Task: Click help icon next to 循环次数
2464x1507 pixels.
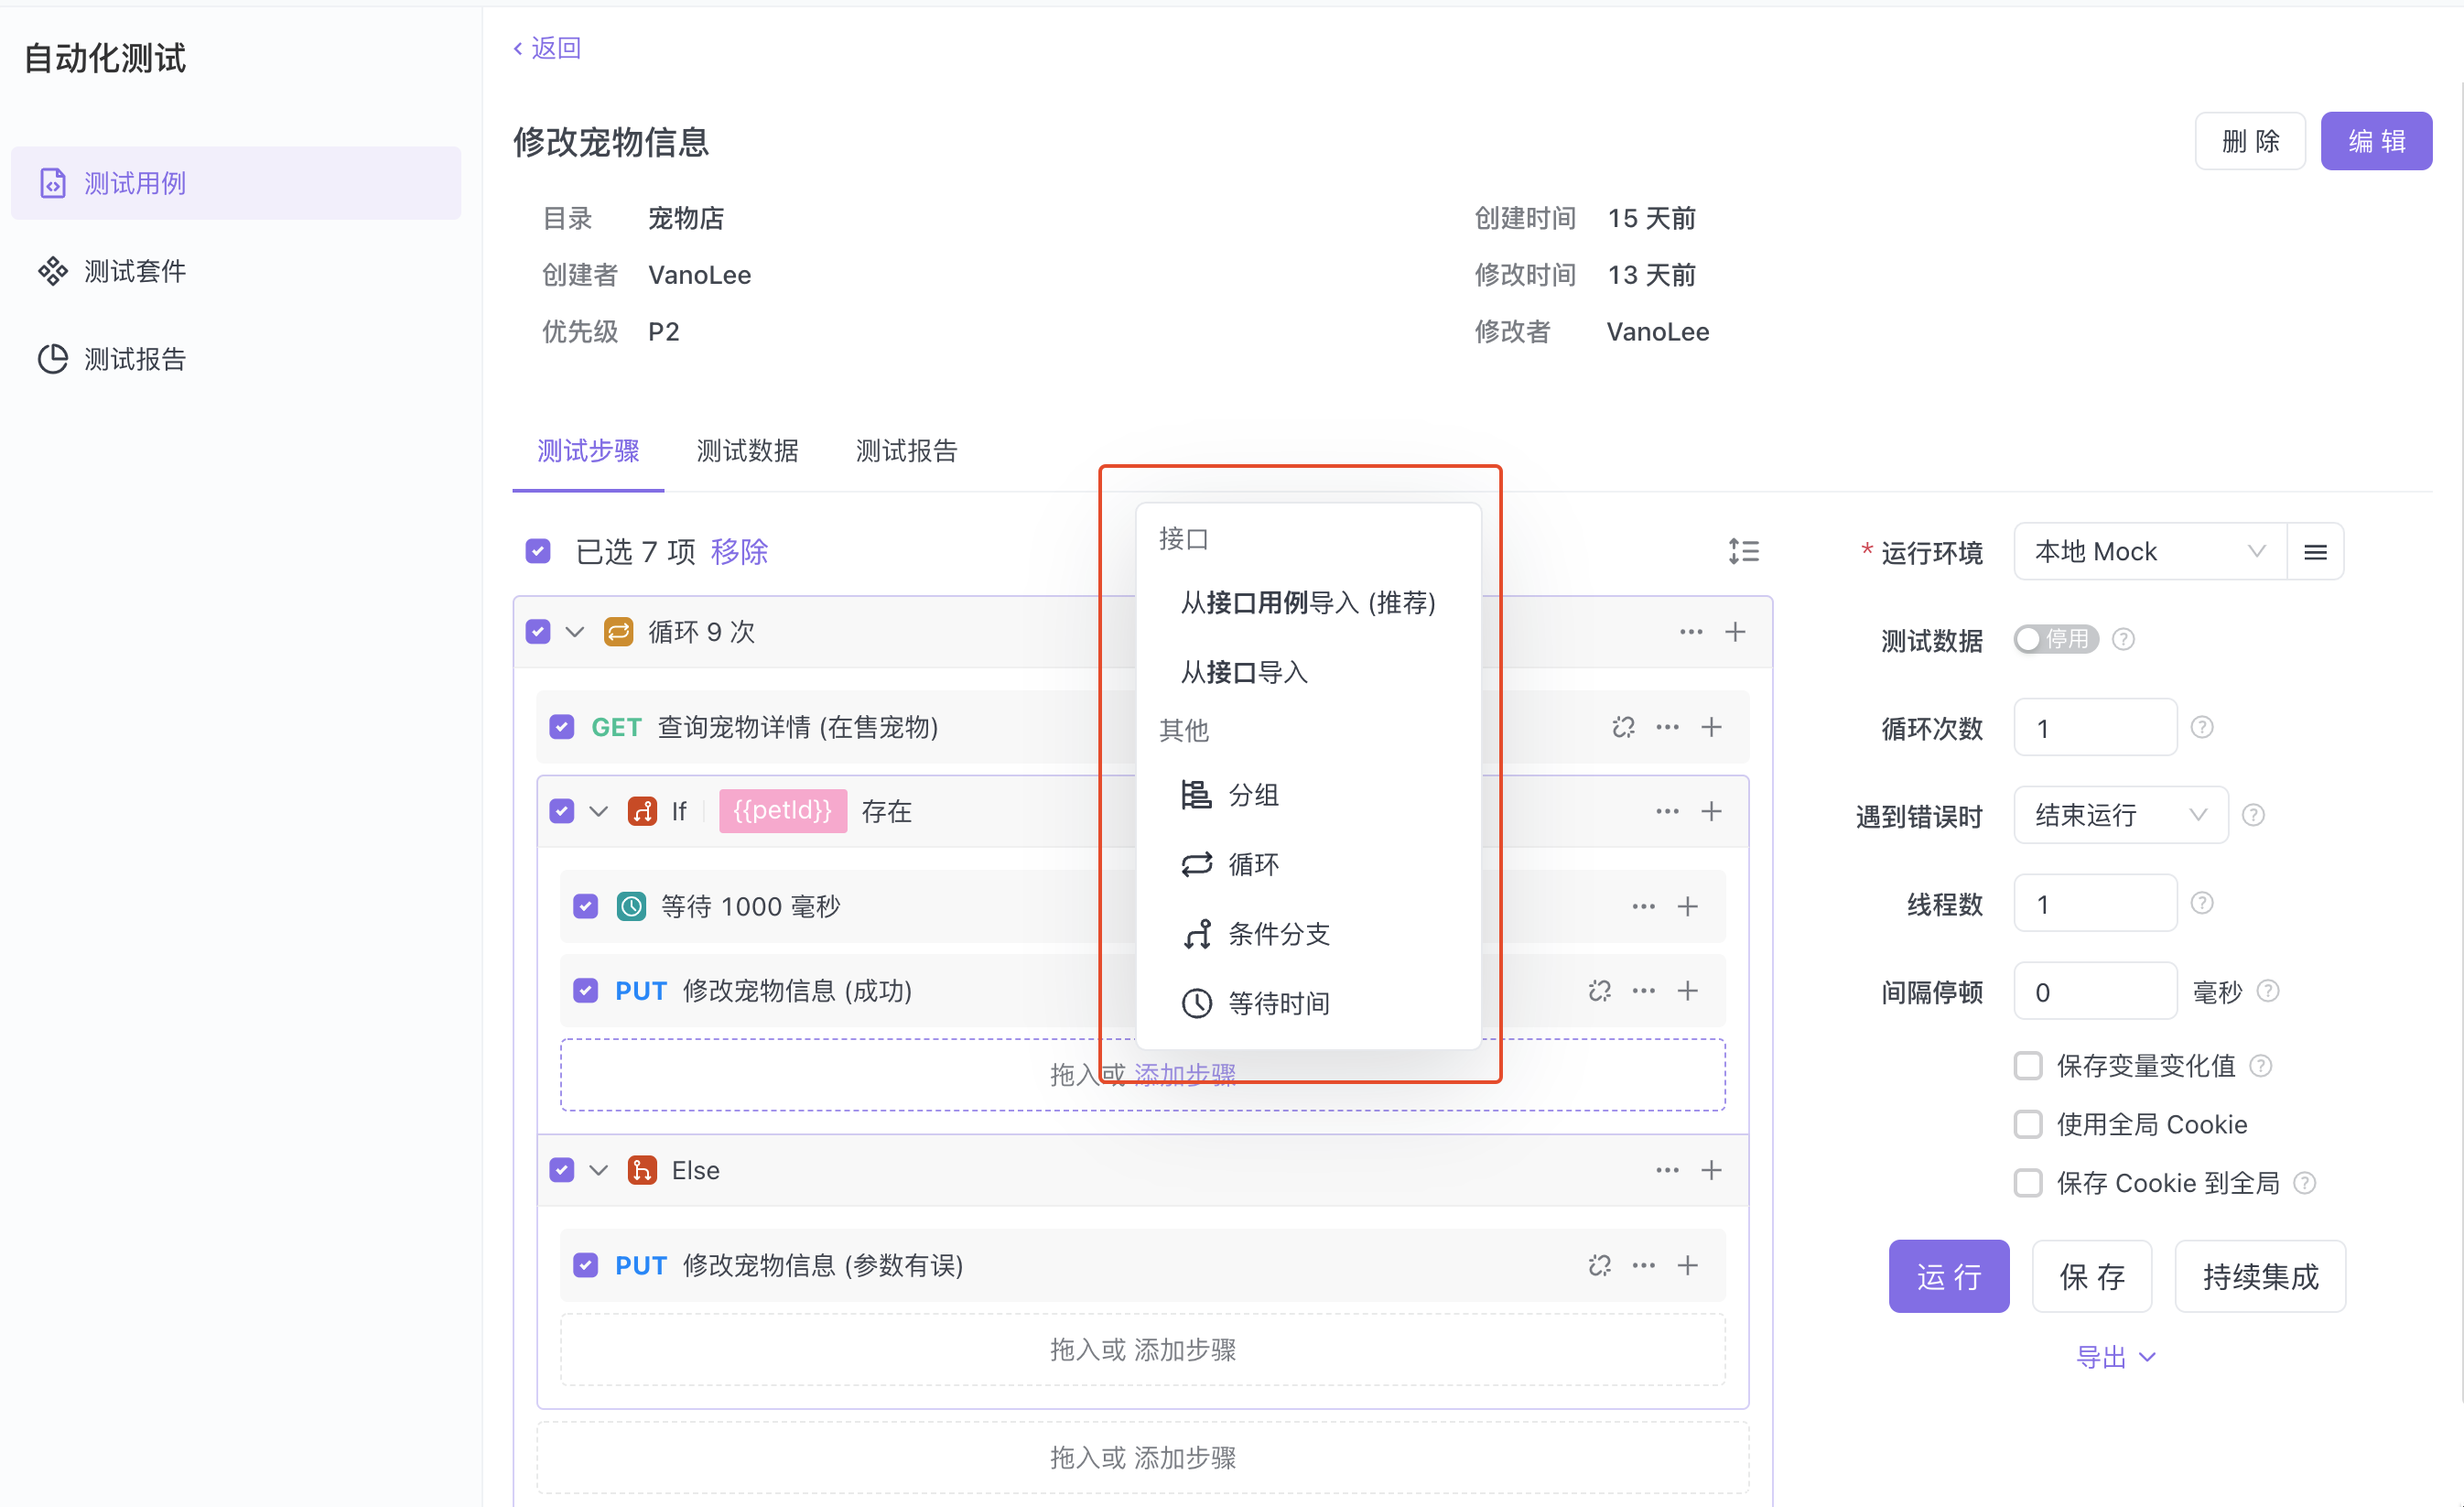Action: click(x=2201, y=727)
